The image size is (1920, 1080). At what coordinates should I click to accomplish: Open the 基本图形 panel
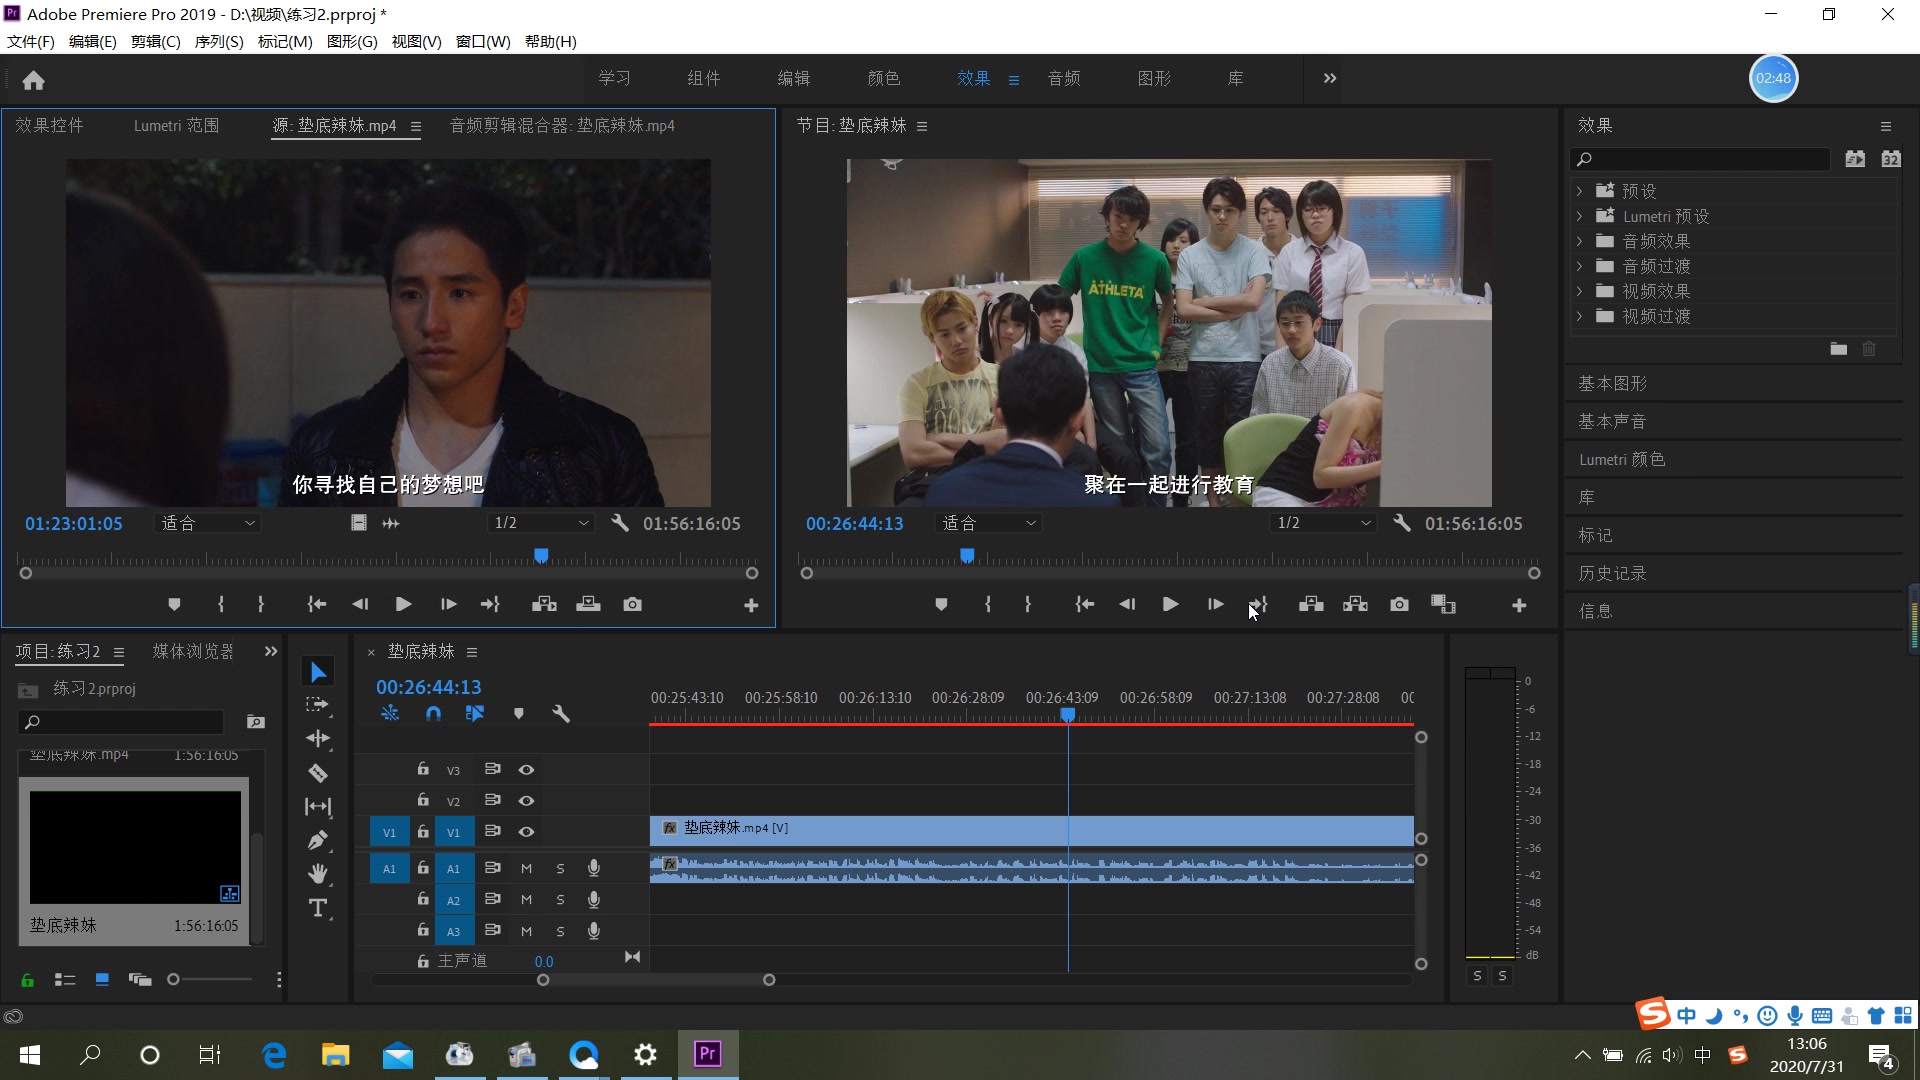point(1612,384)
